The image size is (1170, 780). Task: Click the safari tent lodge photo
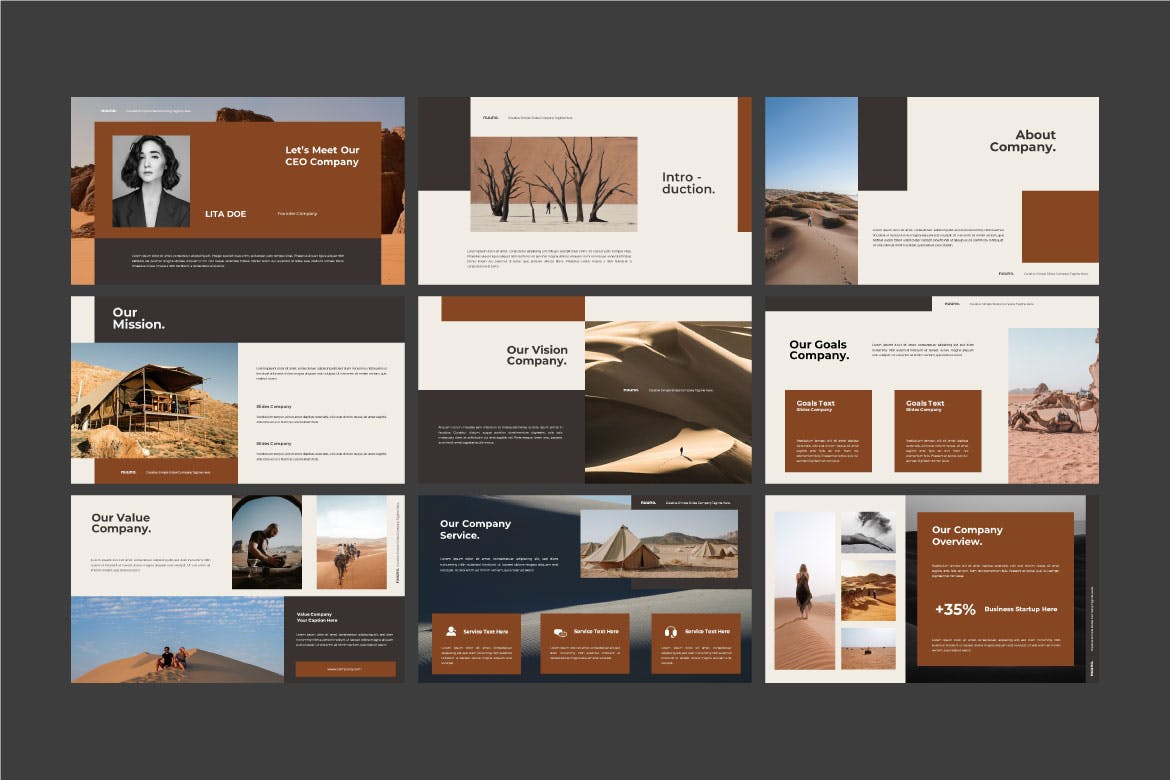154,400
